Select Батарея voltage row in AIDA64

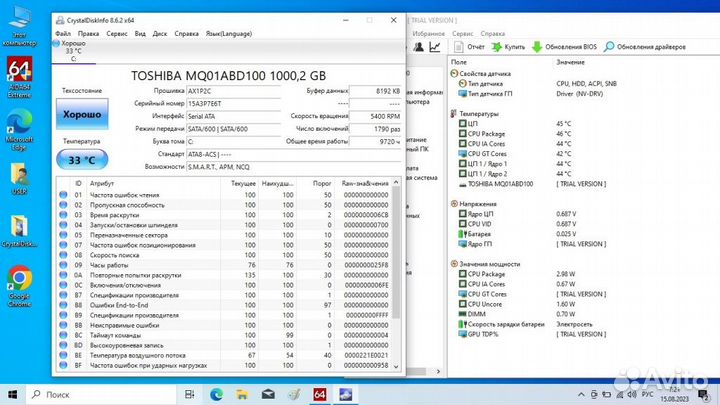click(478, 234)
